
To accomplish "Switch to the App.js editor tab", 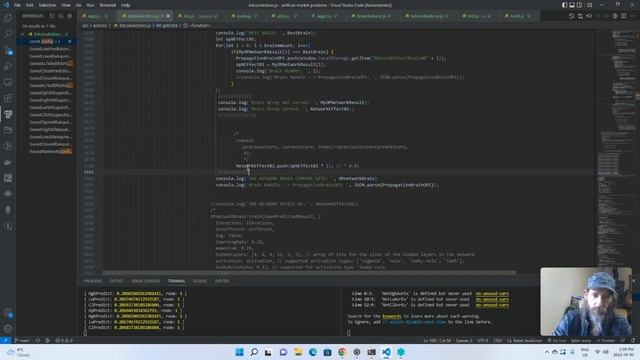I will [94, 16].
